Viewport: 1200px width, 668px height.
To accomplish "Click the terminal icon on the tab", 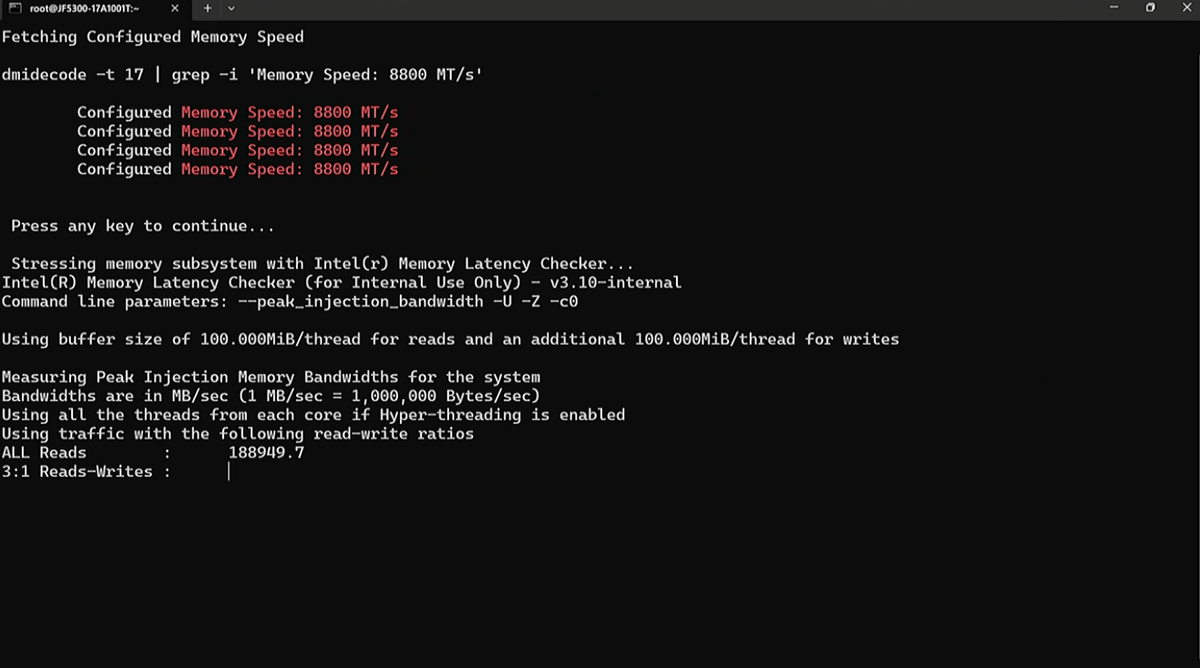I will 16,8.
